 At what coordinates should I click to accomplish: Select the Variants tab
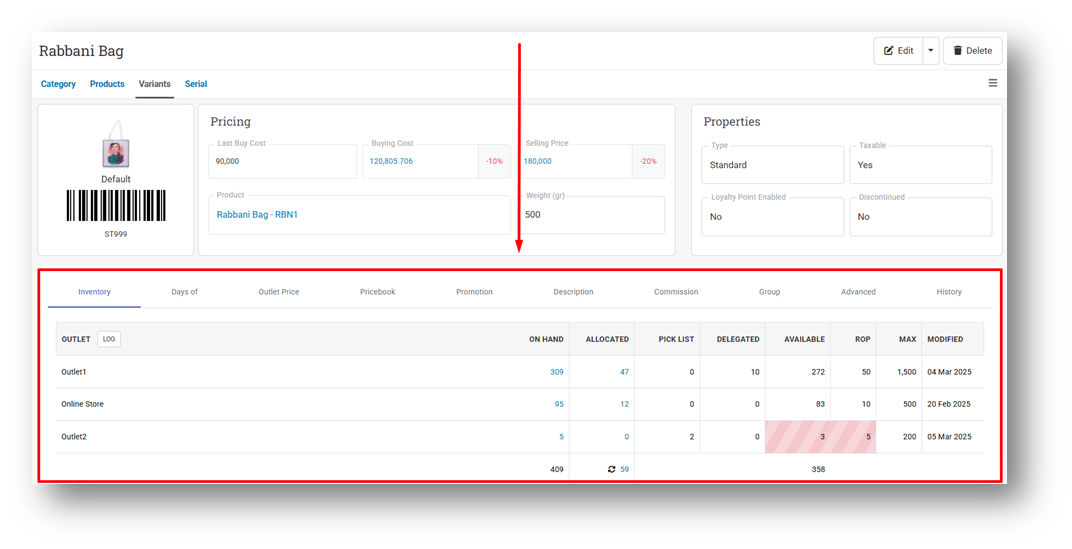click(155, 84)
